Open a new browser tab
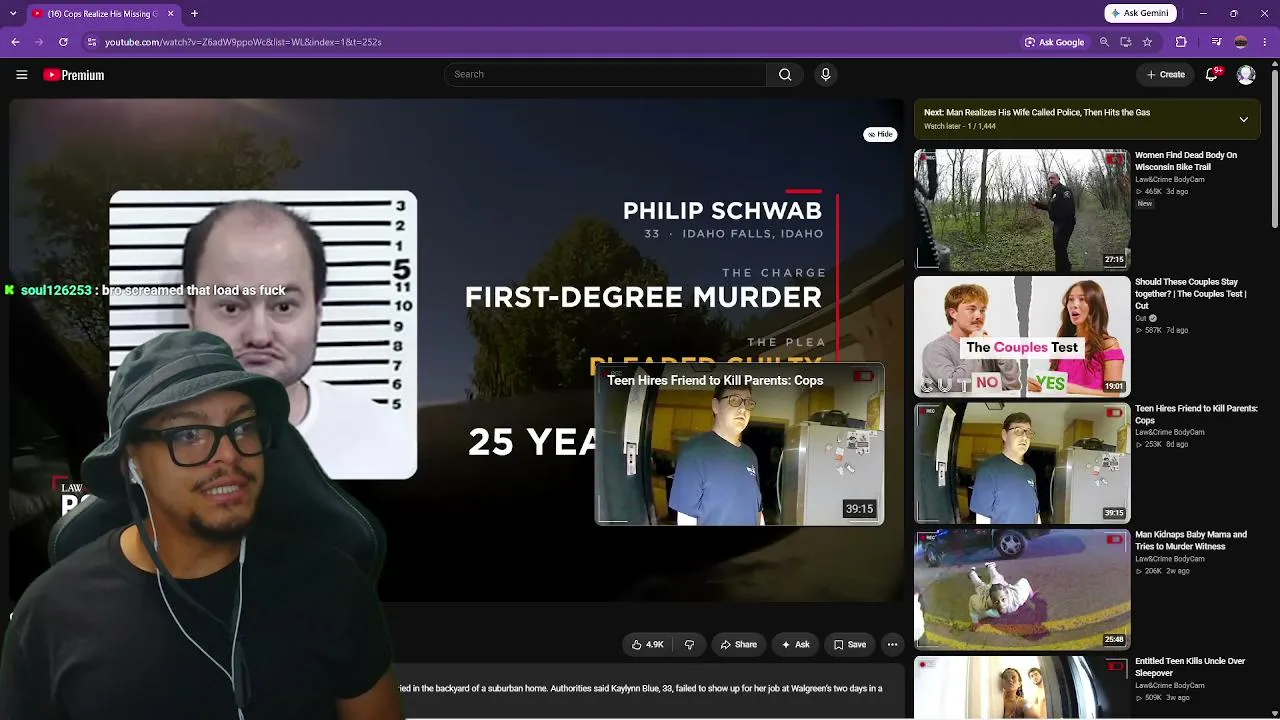Viewport: 1280px width, 720px height. [194, 14]
